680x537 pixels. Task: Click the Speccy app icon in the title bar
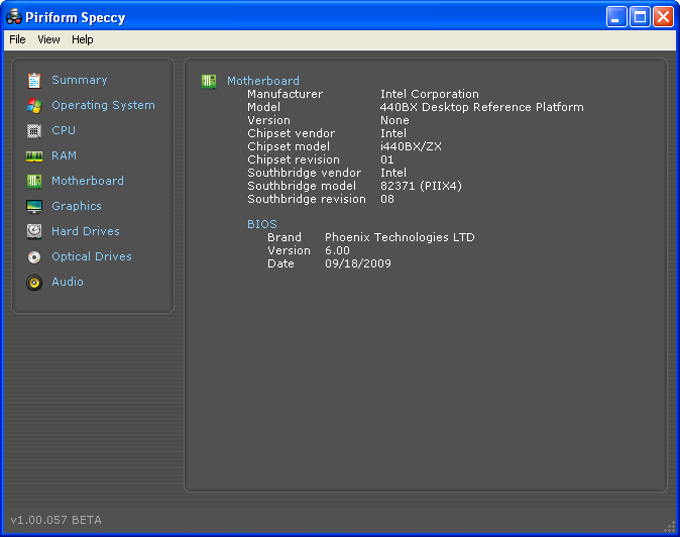point(14,16)
